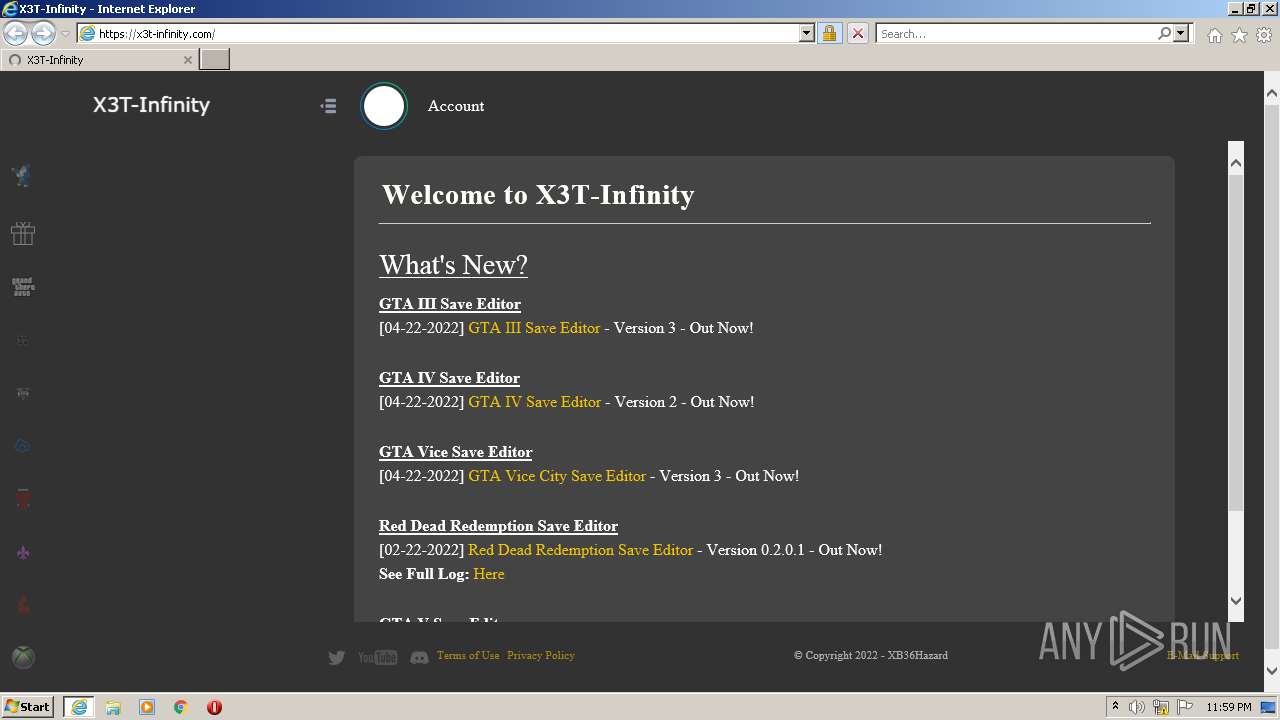The width and height of the screenshot is (1280, 720).
Task: Select the blue cloud sidebar icon
Action: point(23,446)
